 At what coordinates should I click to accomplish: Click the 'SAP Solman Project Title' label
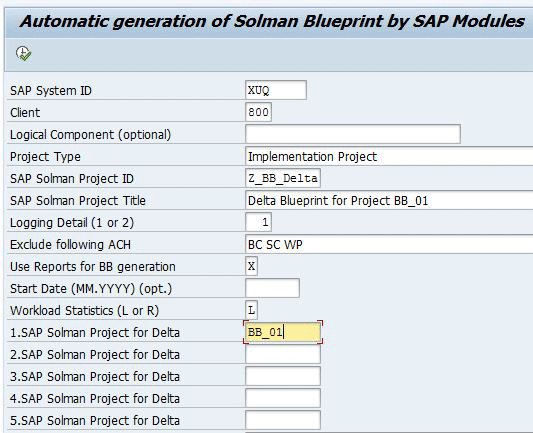(x=78, y=201)
